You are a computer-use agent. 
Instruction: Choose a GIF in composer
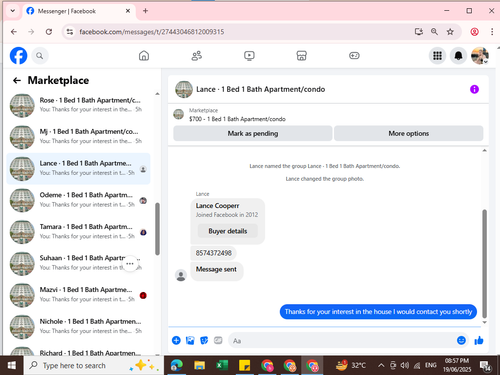[x=218, y=340]
